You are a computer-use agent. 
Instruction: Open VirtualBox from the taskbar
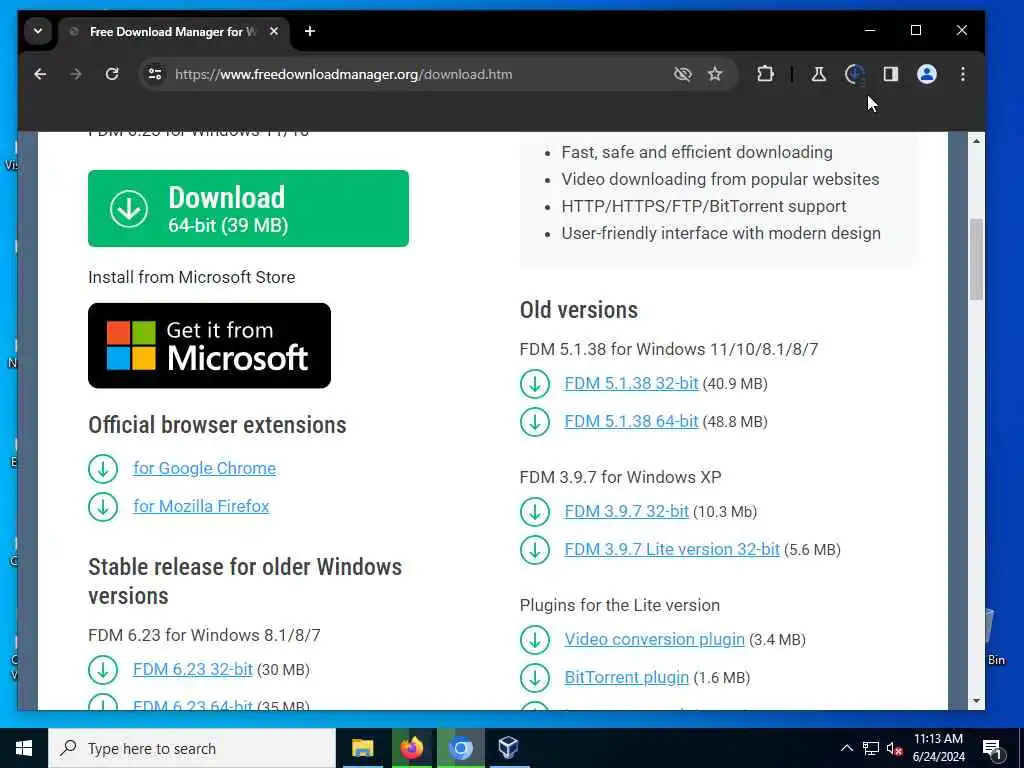(509, 748)
